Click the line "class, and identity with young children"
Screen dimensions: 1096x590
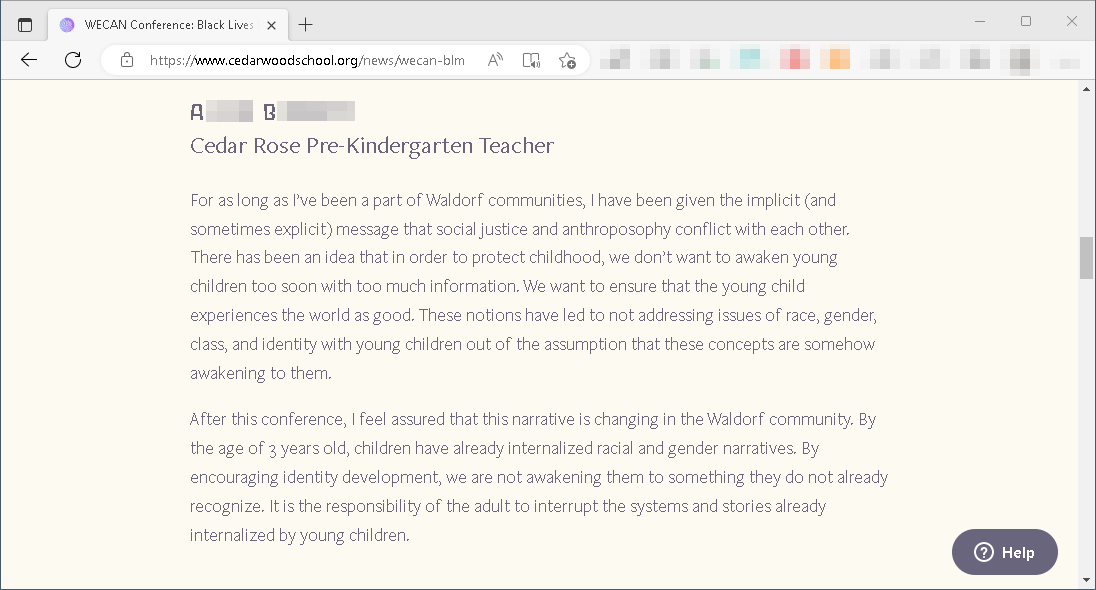tap(533, 345)
